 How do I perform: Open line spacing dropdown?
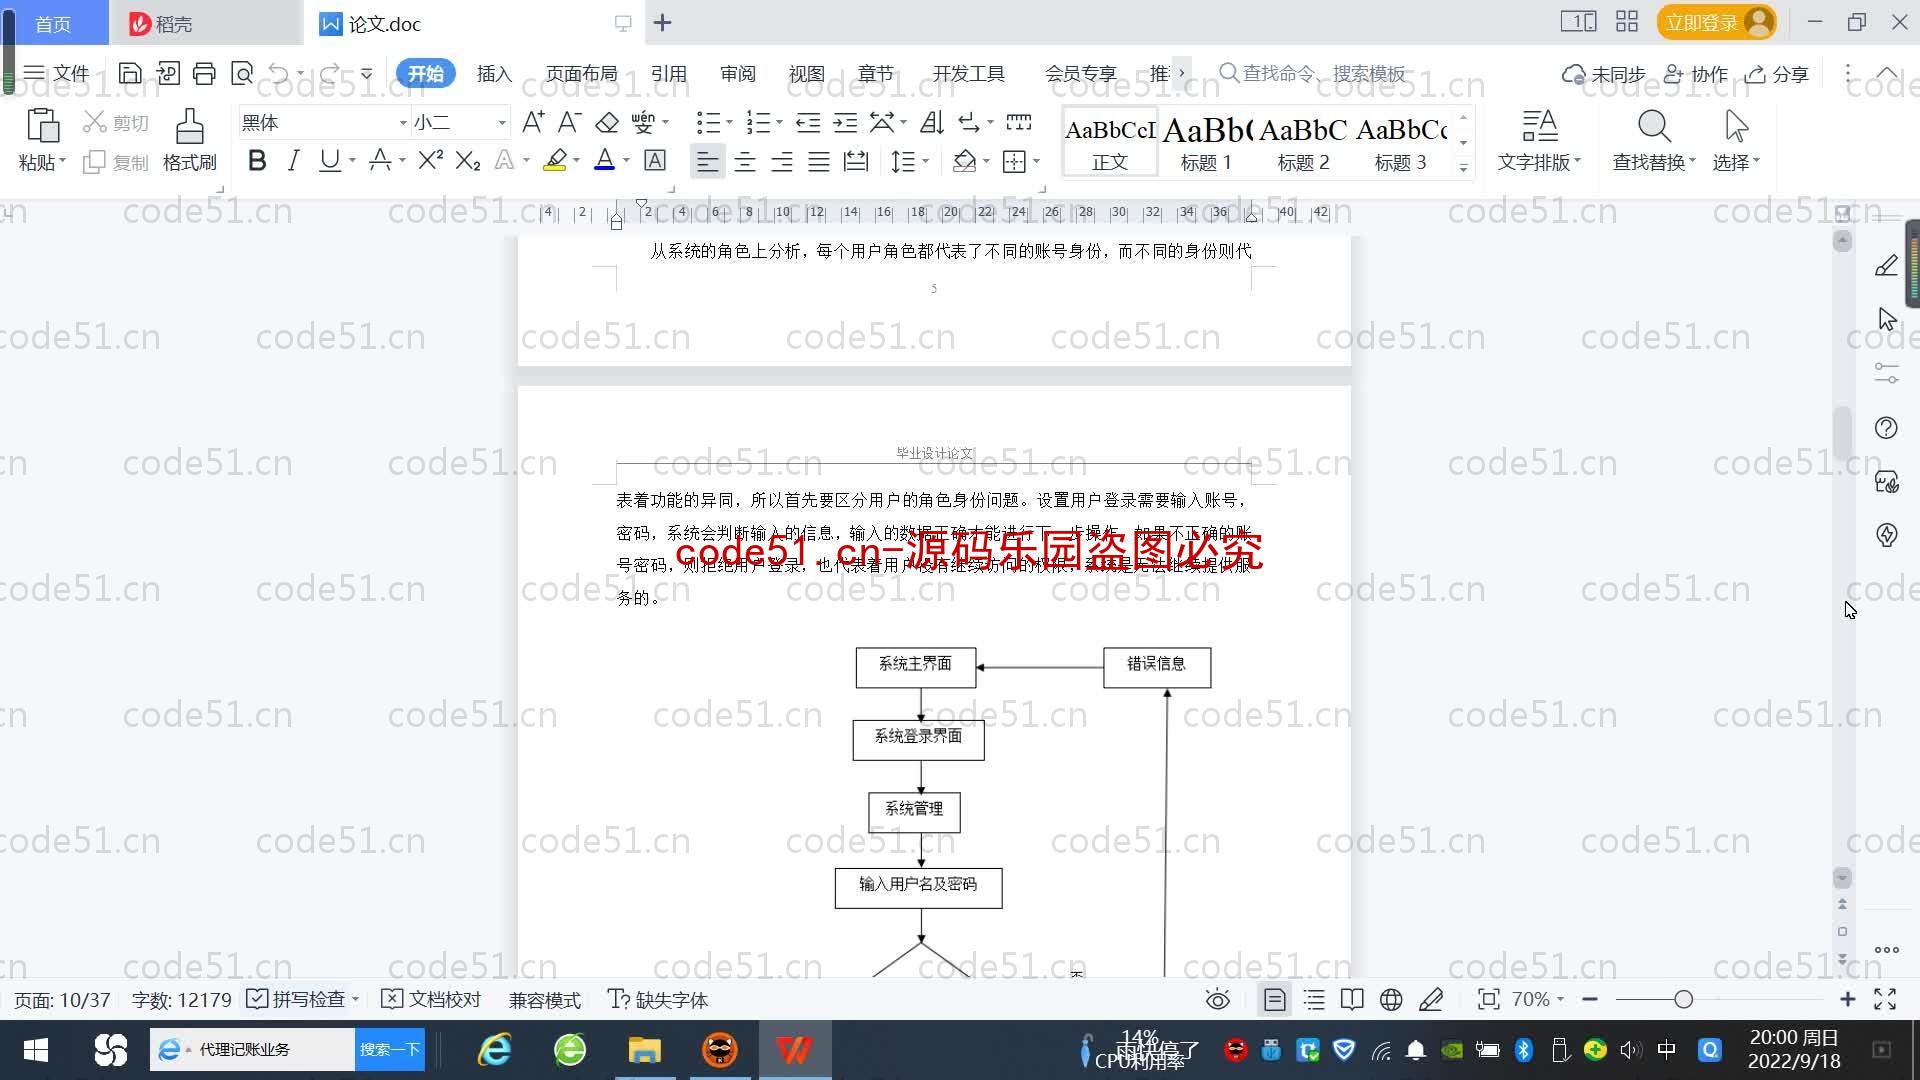(x=926, y=161)
